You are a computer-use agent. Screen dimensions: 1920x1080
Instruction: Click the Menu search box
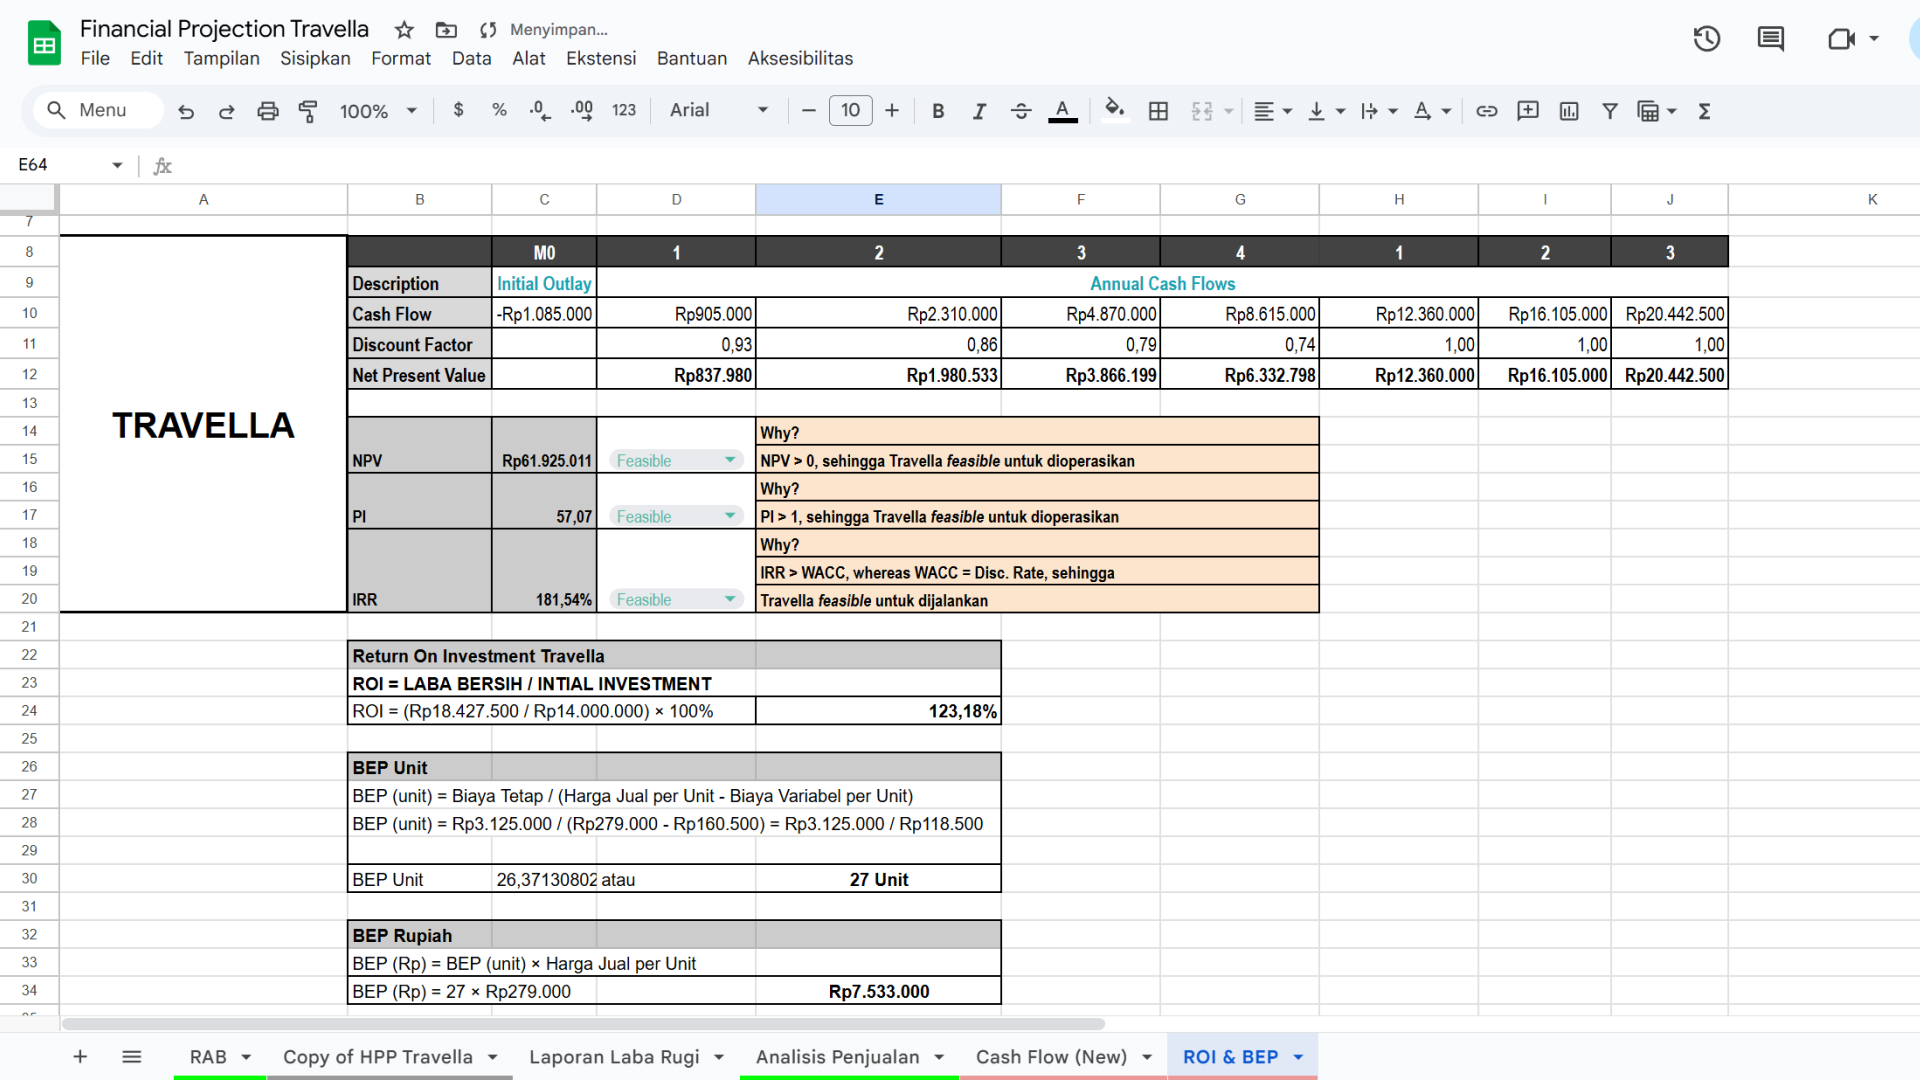coord(97,110)
